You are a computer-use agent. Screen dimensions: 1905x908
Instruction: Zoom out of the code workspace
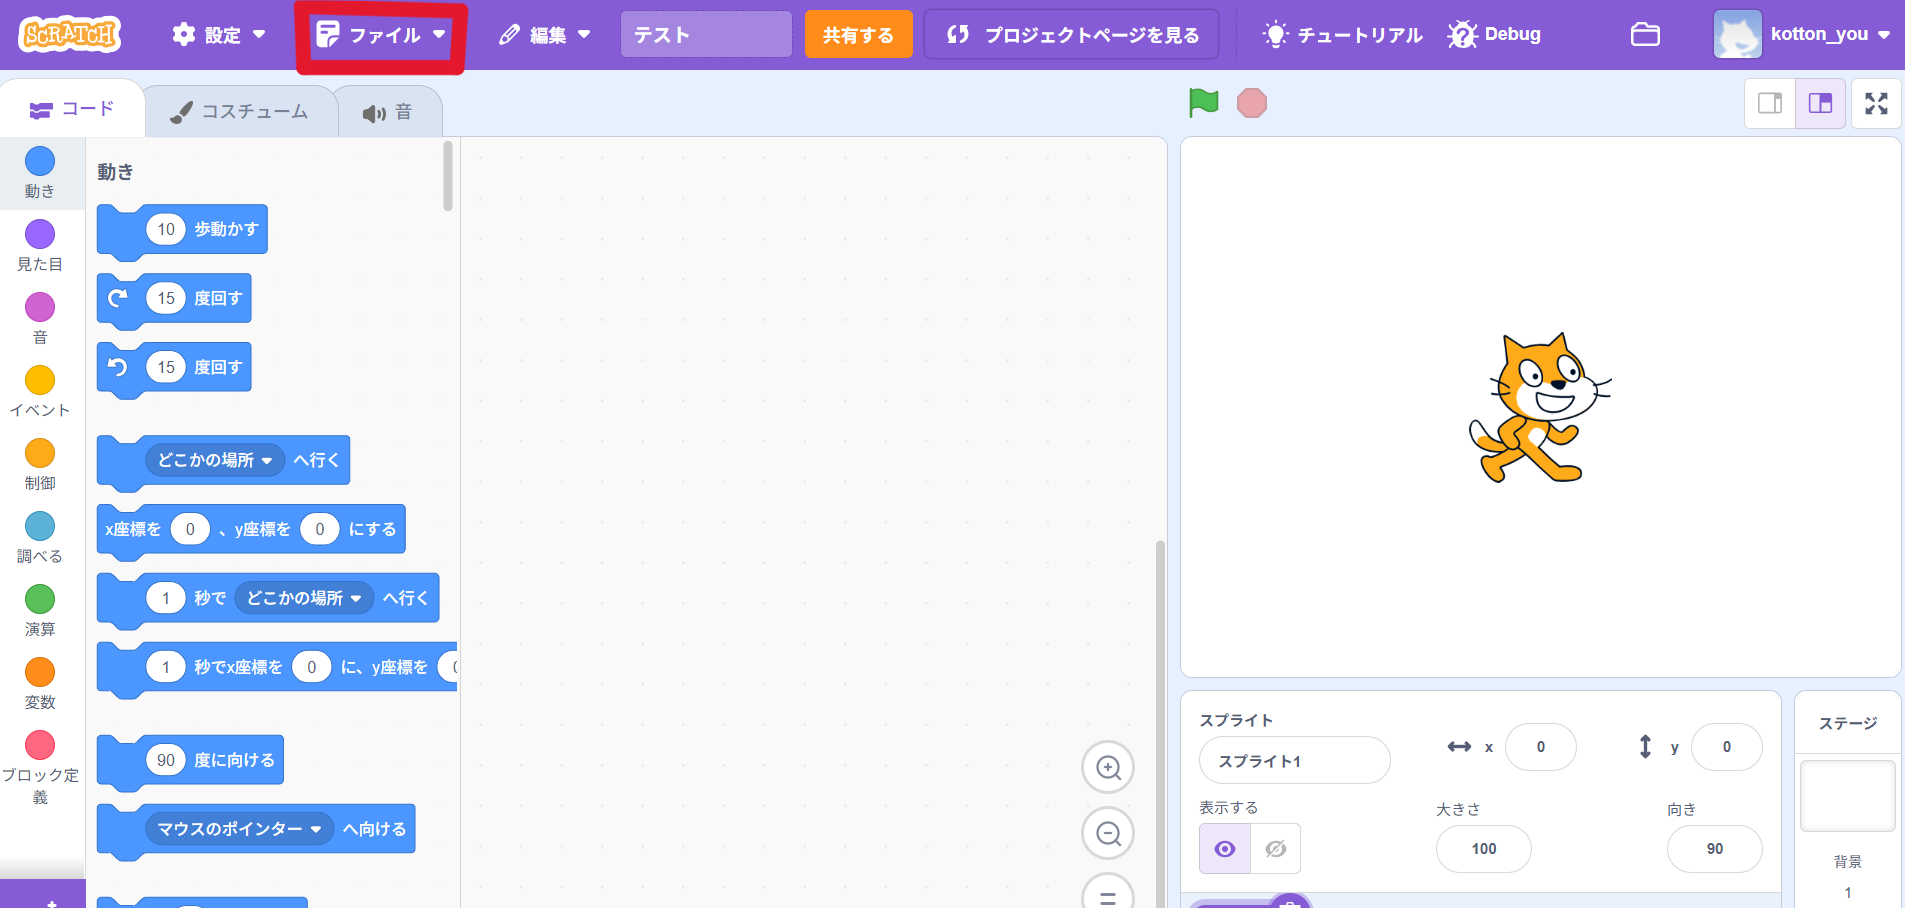(x=1107, y=833)
